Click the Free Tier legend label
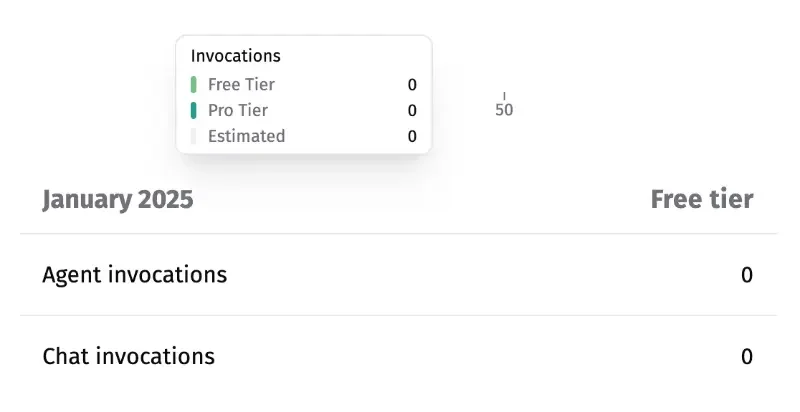800x412 pixels. (x=241, y=85)
